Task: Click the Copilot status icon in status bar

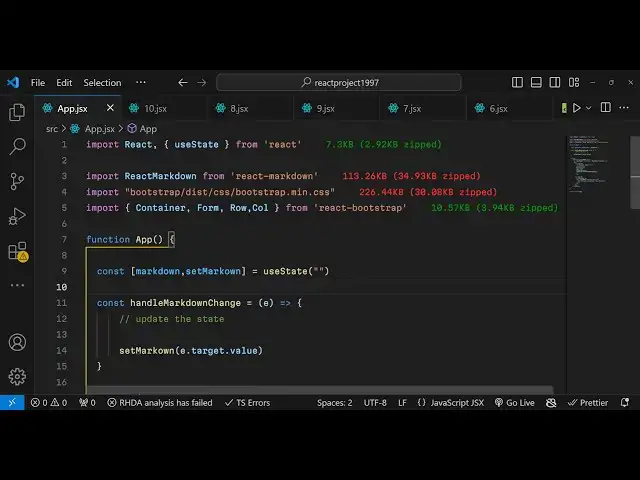Action: (x=551, y=403)
